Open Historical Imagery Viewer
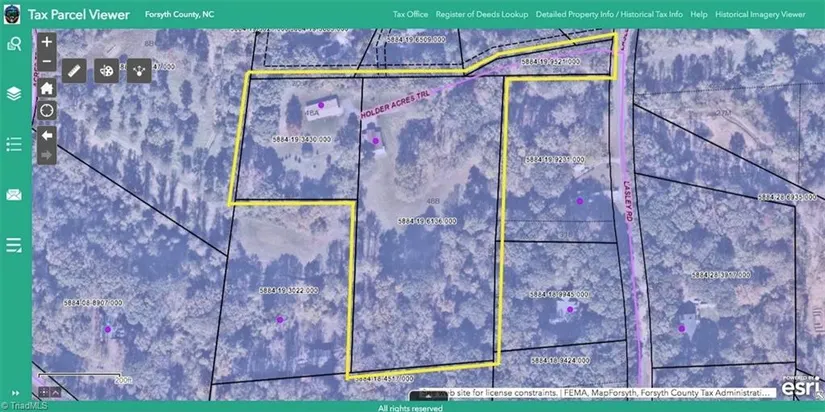This screenshot has height=412, width=825. (761, 15)
